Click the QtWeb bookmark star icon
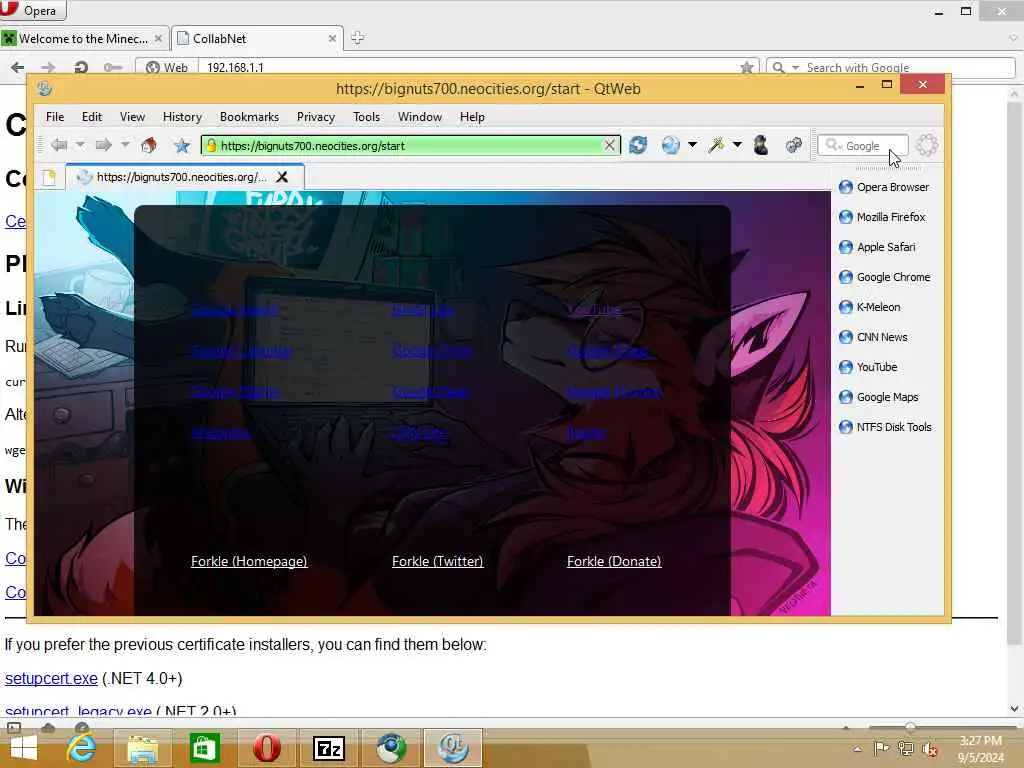Viewport: 1024px width, 768px height. point(182,145)
